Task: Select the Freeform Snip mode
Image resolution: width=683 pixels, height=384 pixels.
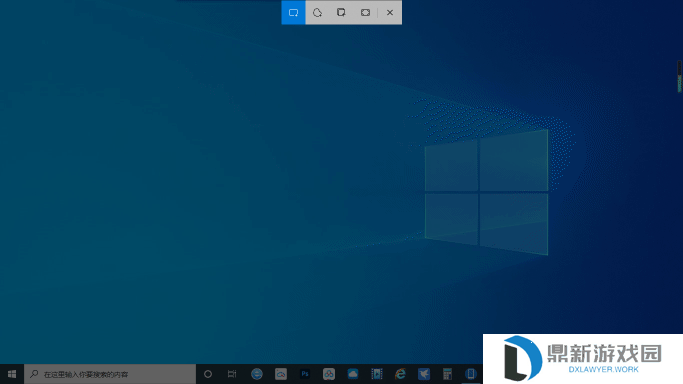Action: point(317,13)
